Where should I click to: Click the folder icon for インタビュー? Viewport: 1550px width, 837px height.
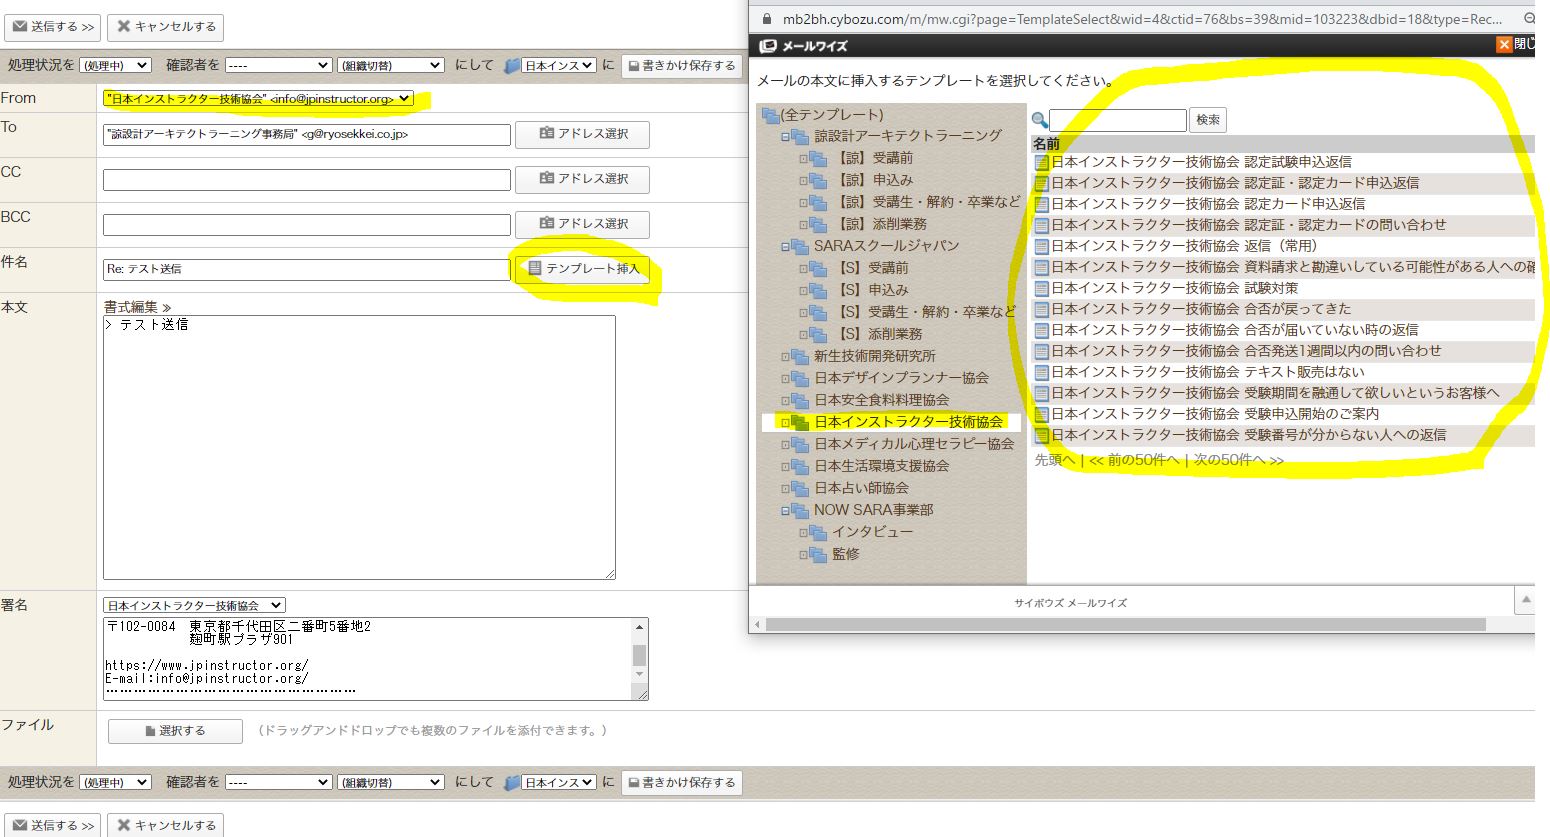(x=818, y=532)
